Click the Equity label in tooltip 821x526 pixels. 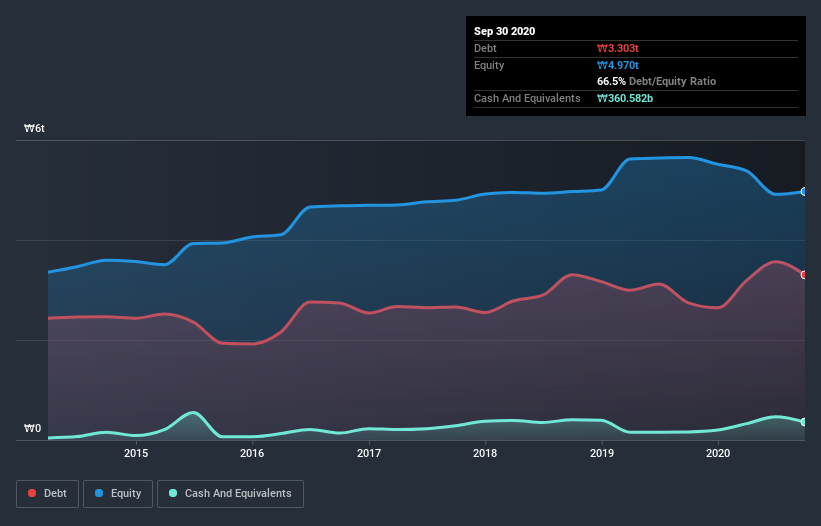(x=489, y=65)
